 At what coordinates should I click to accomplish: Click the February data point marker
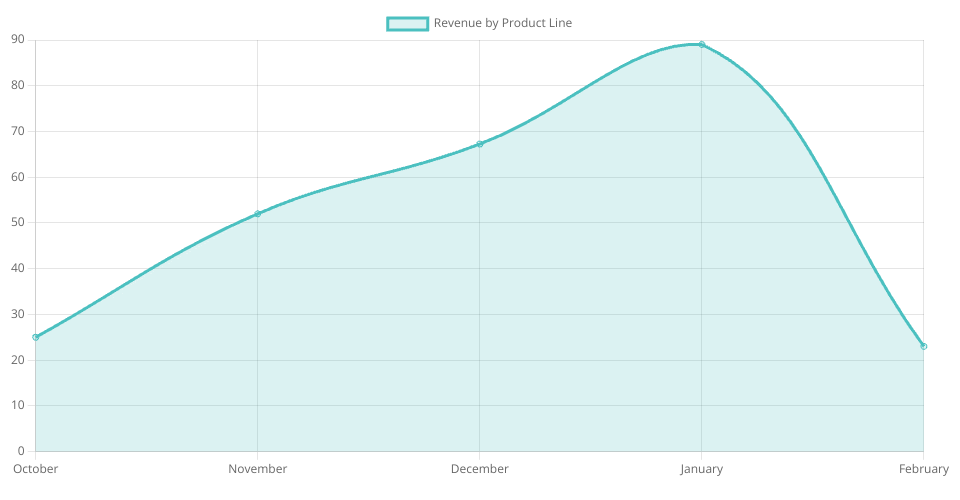point(923,346)
